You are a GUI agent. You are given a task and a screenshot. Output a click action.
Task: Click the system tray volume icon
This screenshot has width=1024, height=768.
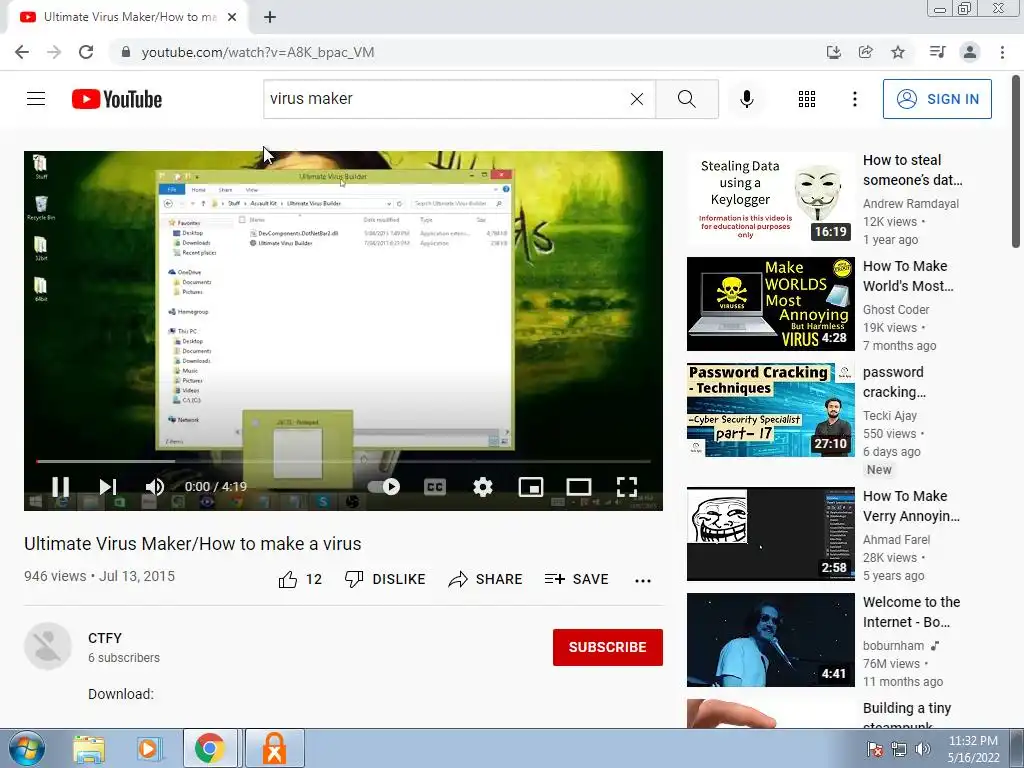[923, 749]
